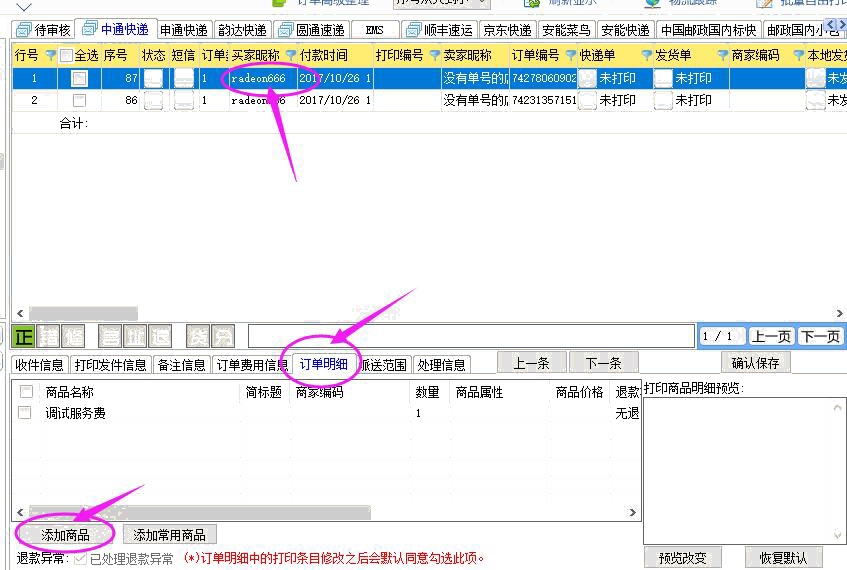Collapse the top panel chevron
This screenshot has width=847, height=570.
24,7
